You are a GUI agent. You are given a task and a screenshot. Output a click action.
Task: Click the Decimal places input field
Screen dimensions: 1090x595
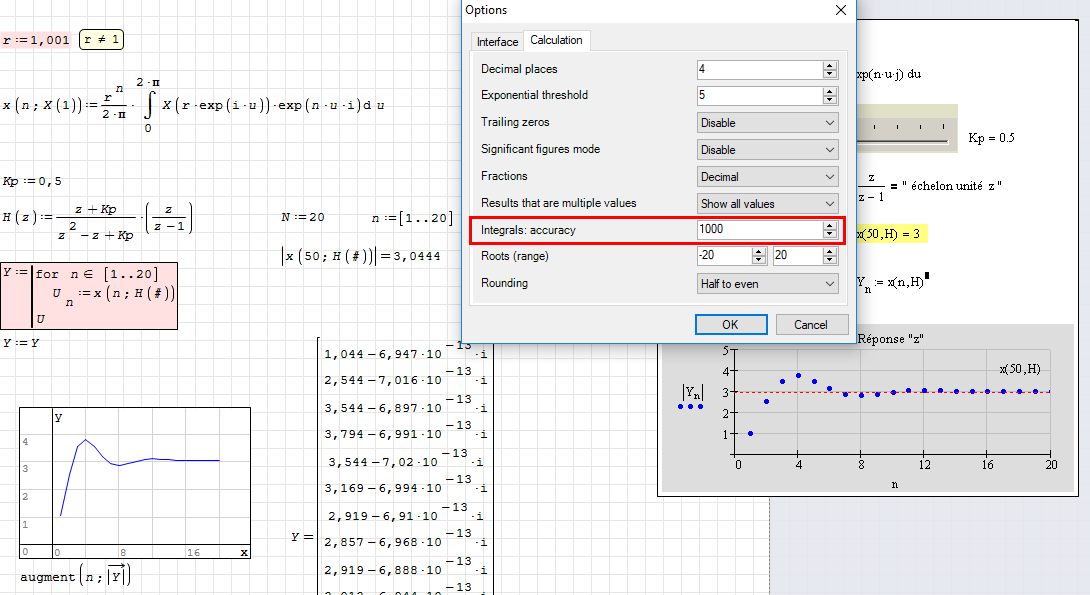click(758, 69)
